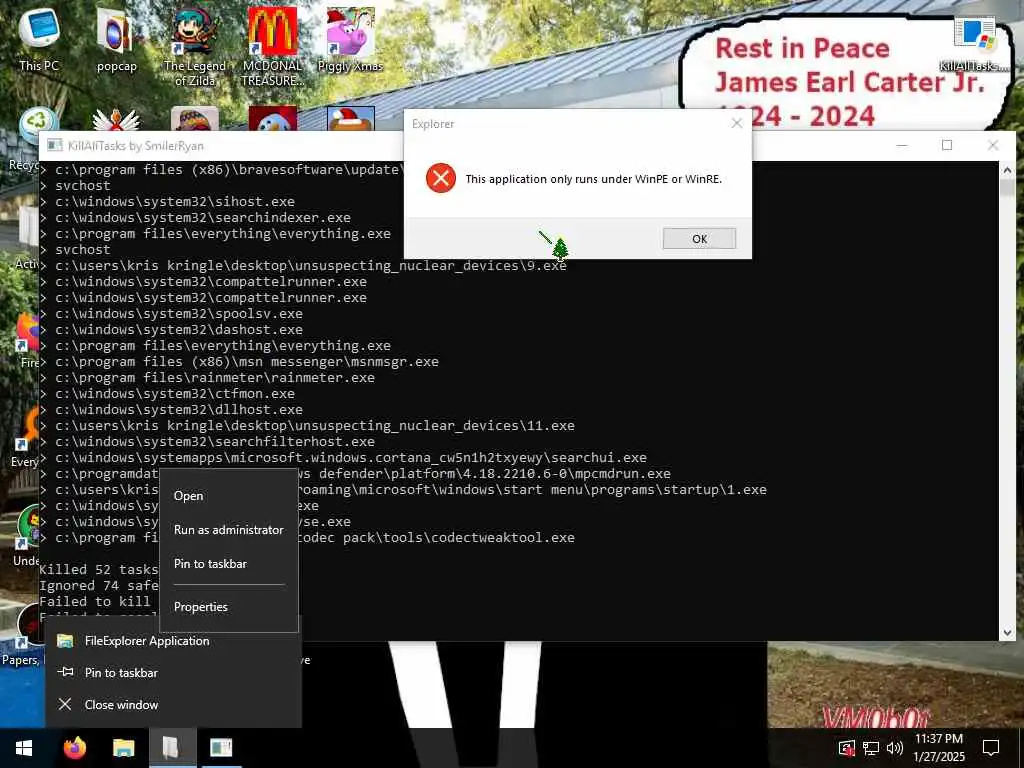Image resolution: width=1024 pixels, height=768 pixels.
Task: Select FileExplorer Application in the jump list
Action: pyautogui.click(x=173, y=641)
